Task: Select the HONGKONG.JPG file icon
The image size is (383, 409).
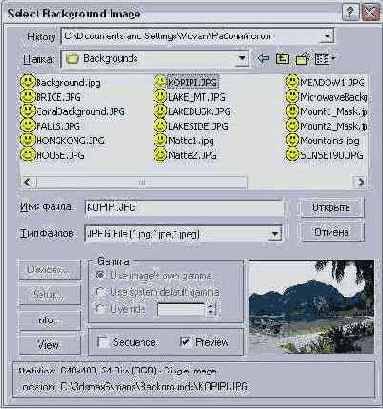Action: [x=28, y=140]
